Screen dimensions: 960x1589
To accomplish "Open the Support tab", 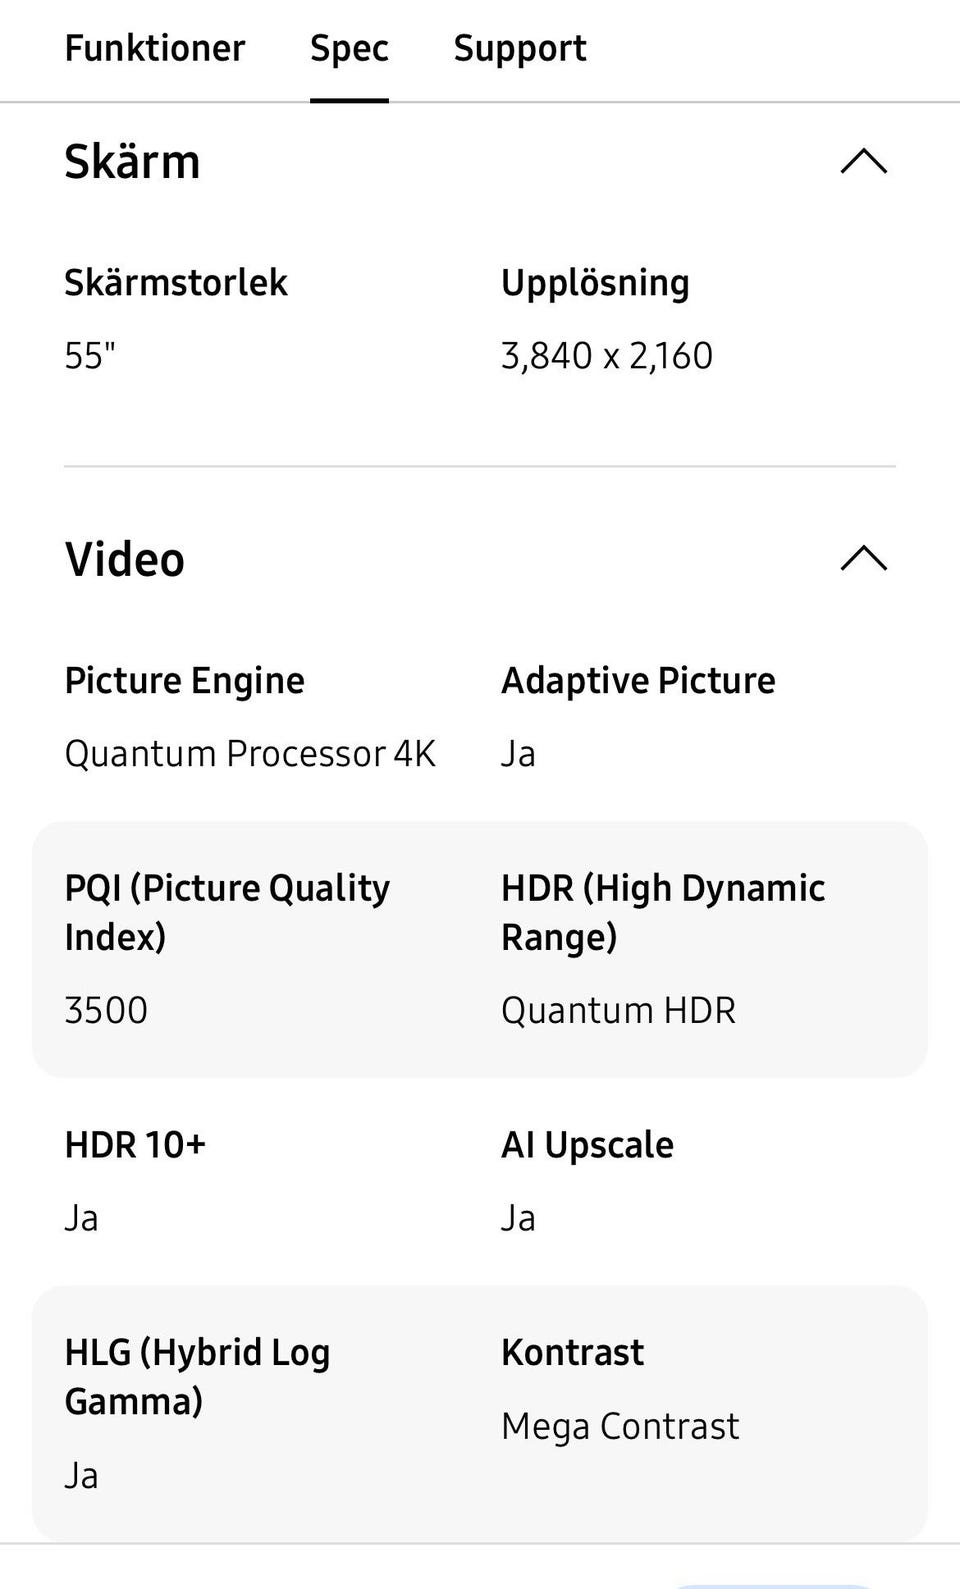I will 520,48.
